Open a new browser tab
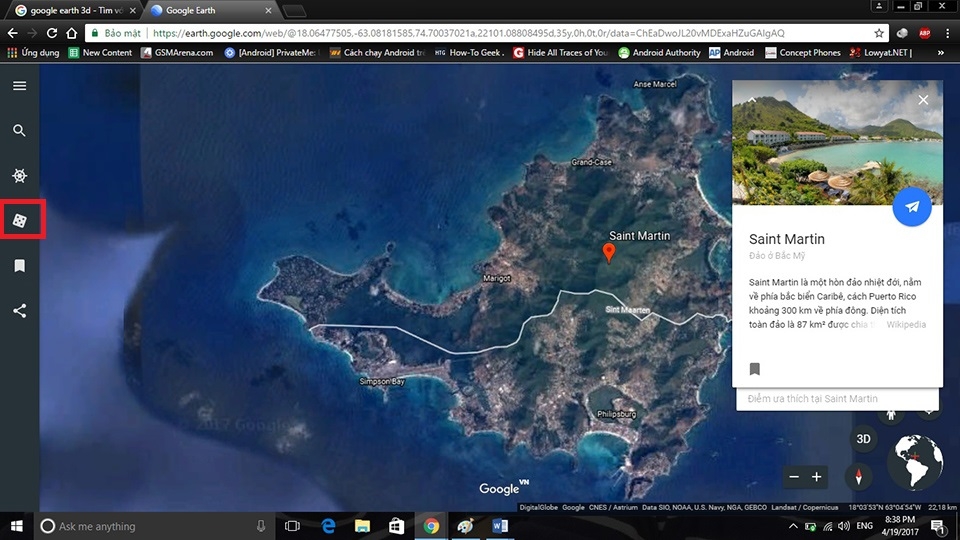Viewport: 960px width, 540px height. point(294,10)
